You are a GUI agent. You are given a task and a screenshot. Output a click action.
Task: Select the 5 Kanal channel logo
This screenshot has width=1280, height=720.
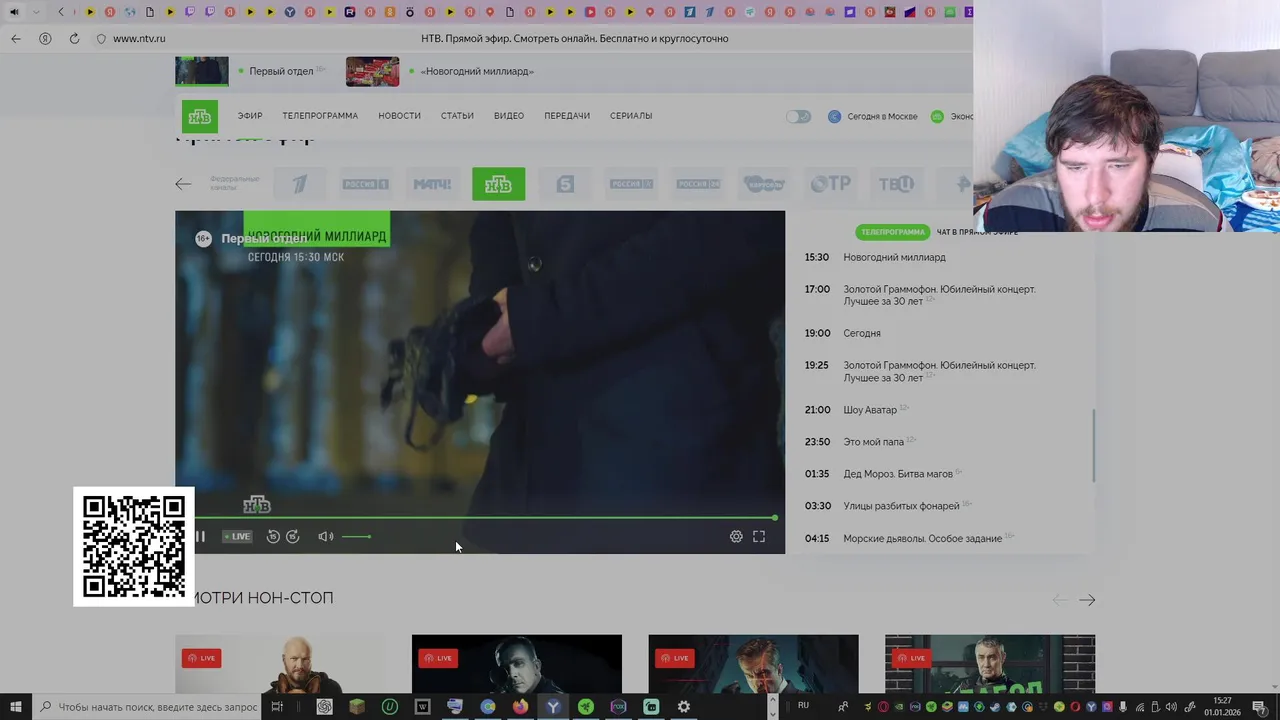coord(565,184)
